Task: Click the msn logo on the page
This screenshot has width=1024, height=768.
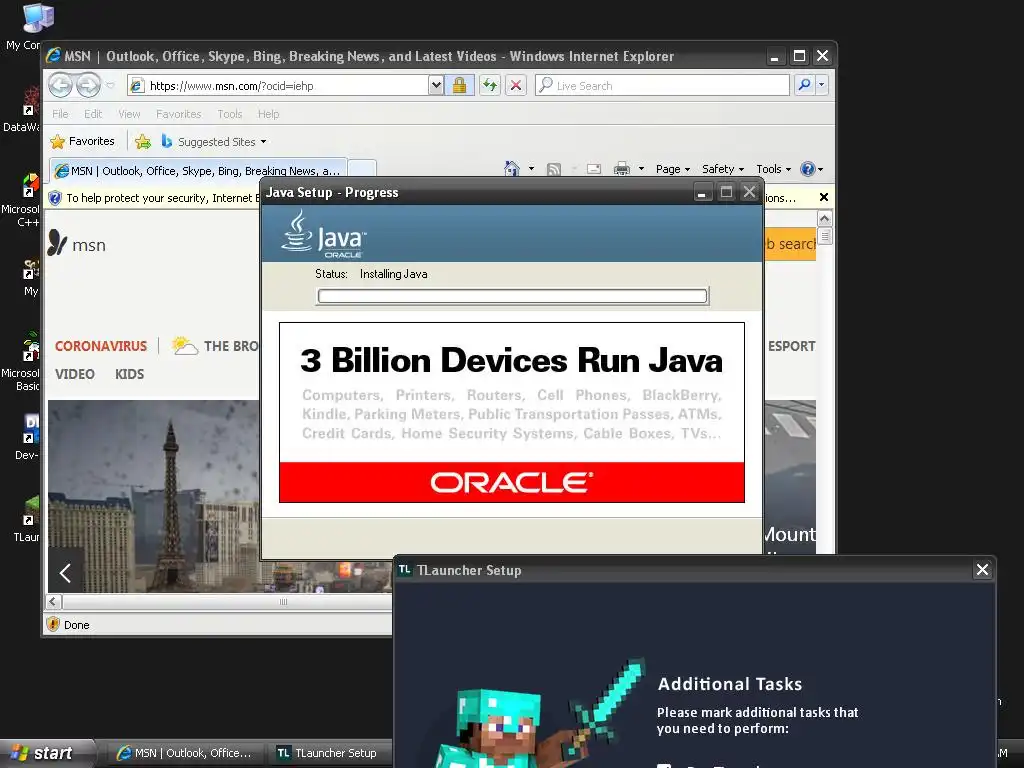Action: coord(76,244)
